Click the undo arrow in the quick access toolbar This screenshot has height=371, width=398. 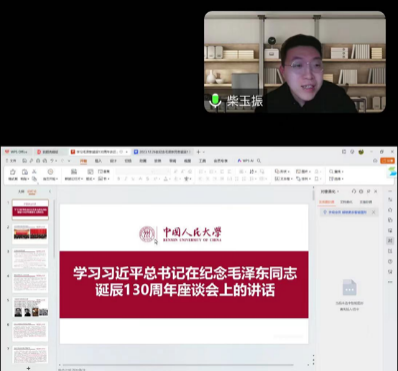(52, 161)
